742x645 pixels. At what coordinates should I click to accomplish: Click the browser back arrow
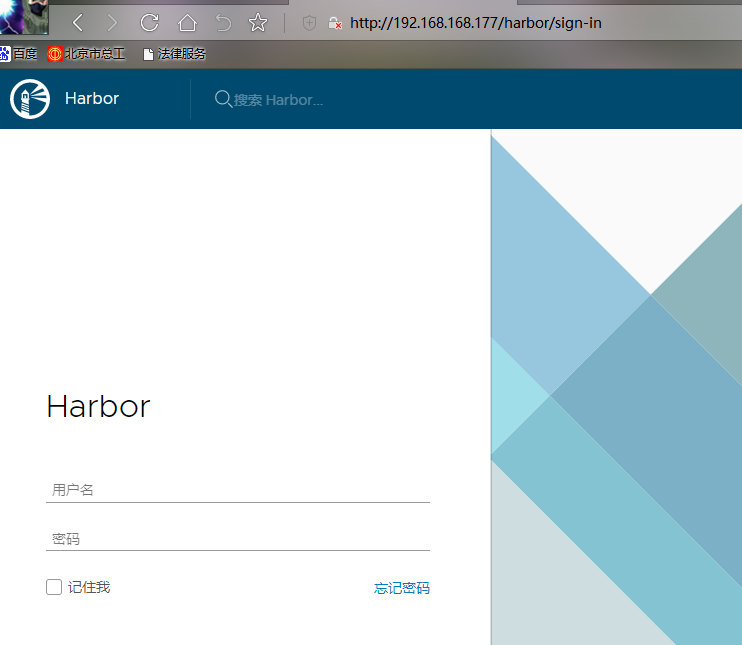[x=78, y=23]
